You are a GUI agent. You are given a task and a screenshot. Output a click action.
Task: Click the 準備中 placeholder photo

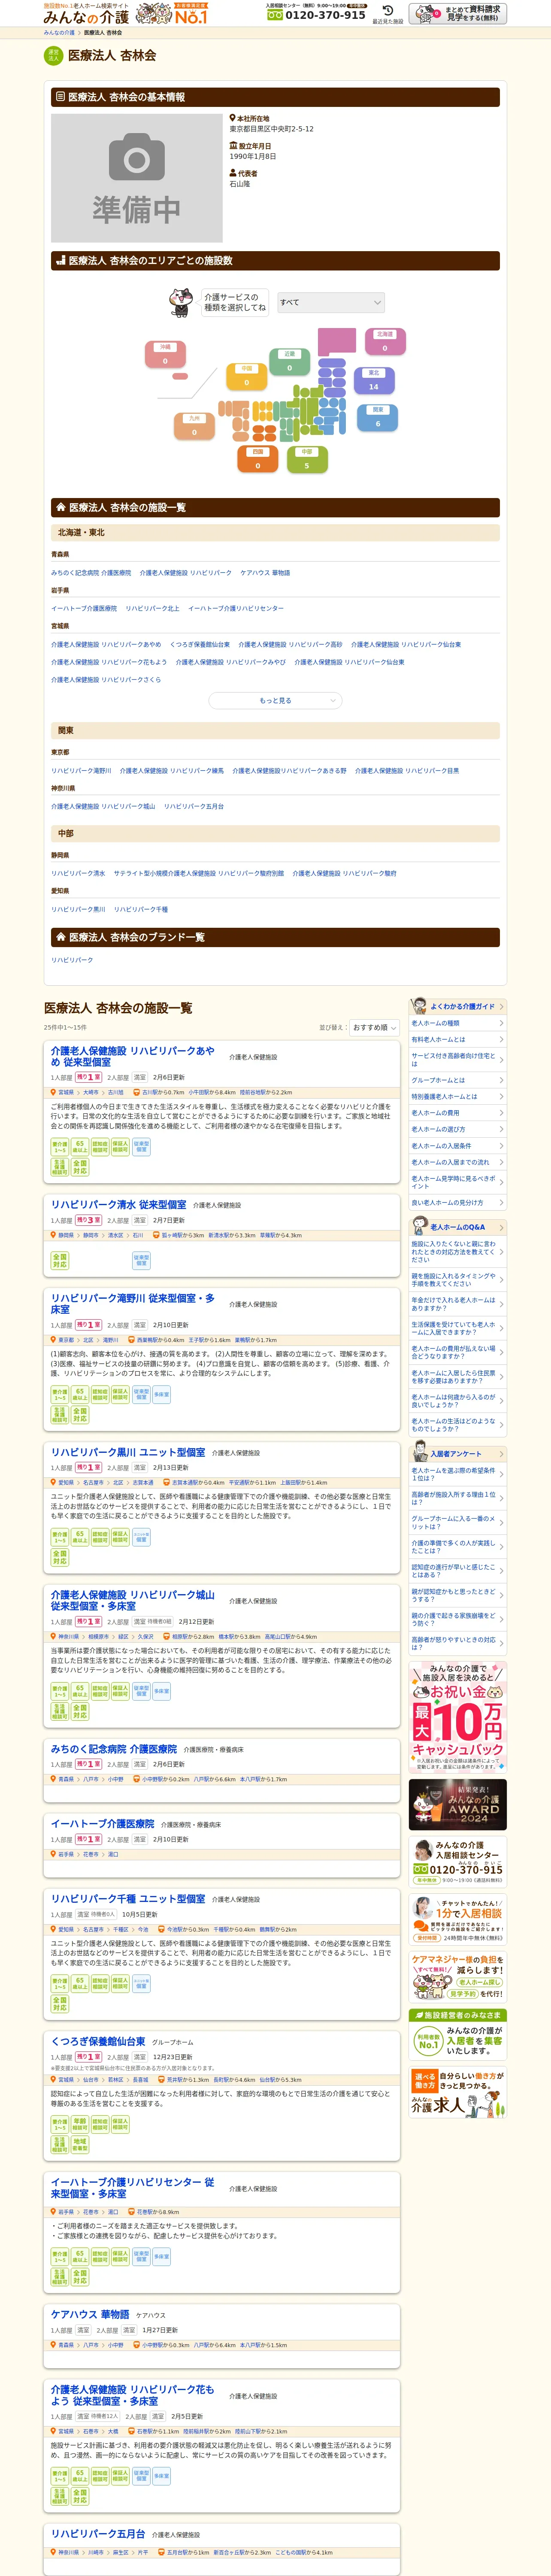tap(137, 178)
